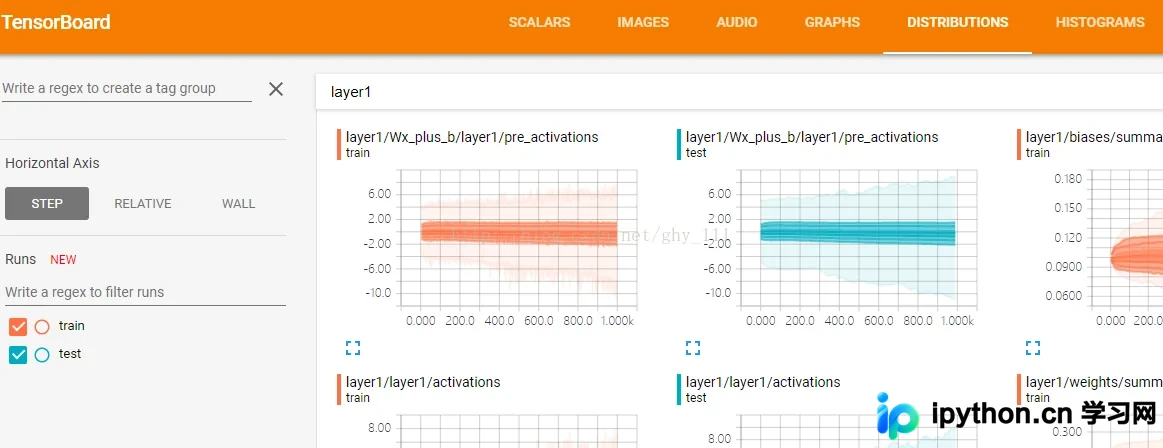Click the 'layer1/Wx_plus_b/layer1/pre_activations' test title
Image resolution: width=1163 pixels, height=448 pixels.
tap(812, 137)
